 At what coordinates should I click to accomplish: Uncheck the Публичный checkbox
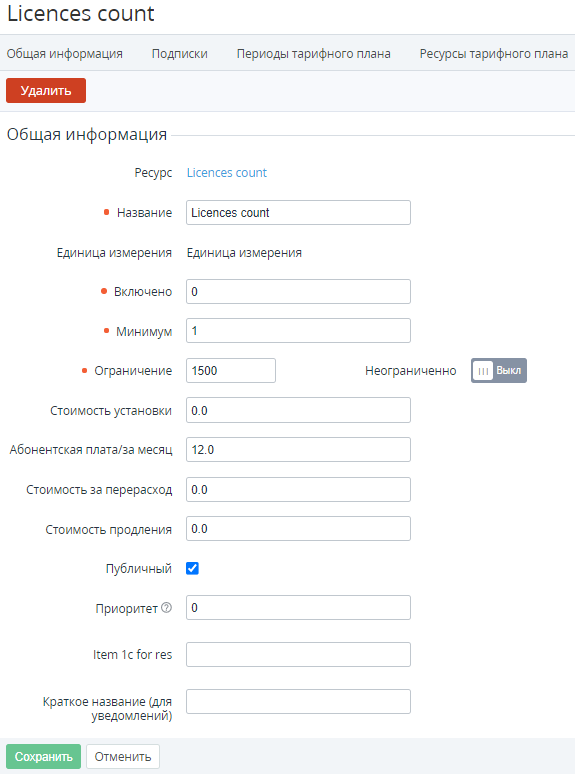pyautogui.click(x=192, y=568)
